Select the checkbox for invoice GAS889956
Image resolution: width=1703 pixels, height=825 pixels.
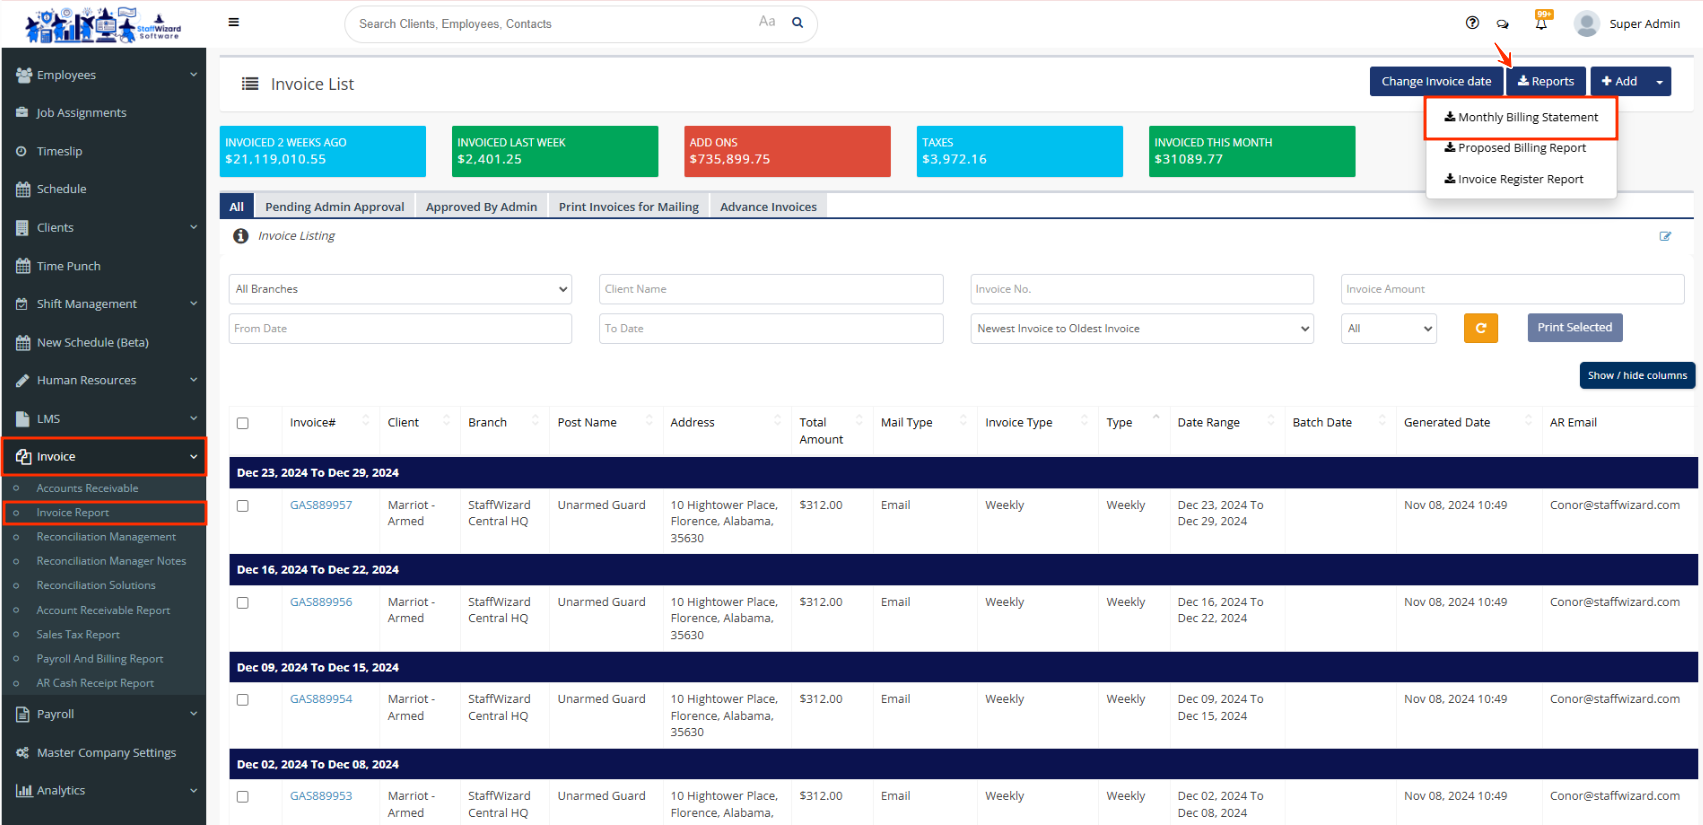click(242, 603)
